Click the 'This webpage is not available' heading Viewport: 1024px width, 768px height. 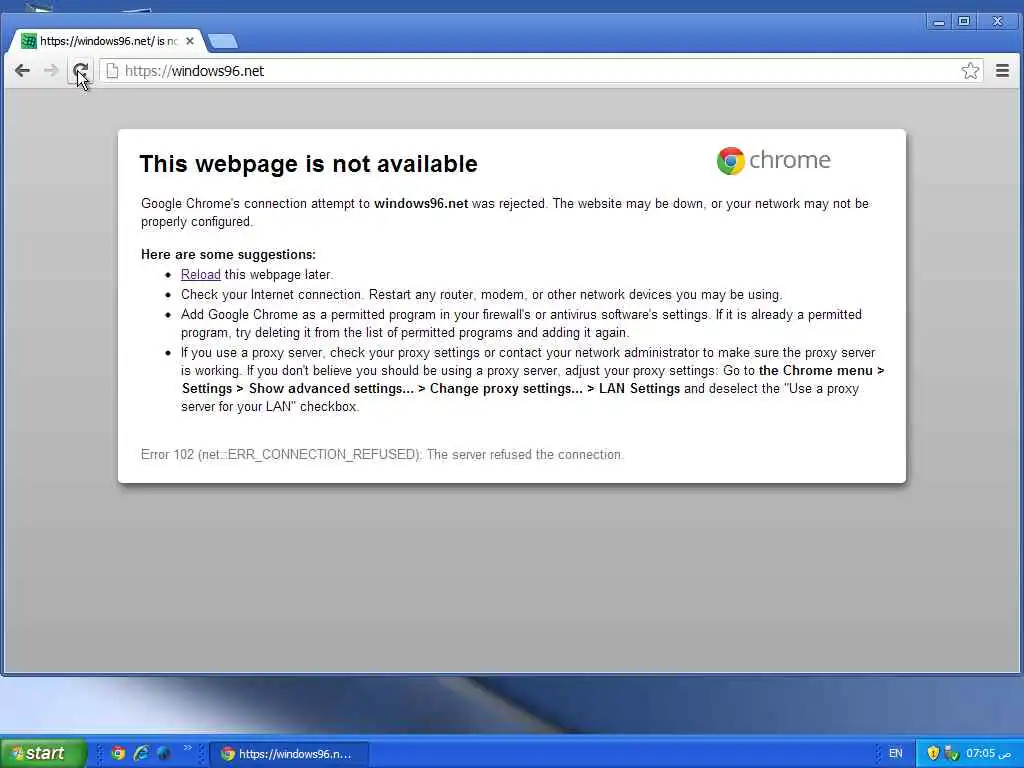pyautogui.click(x=308, y=163)
